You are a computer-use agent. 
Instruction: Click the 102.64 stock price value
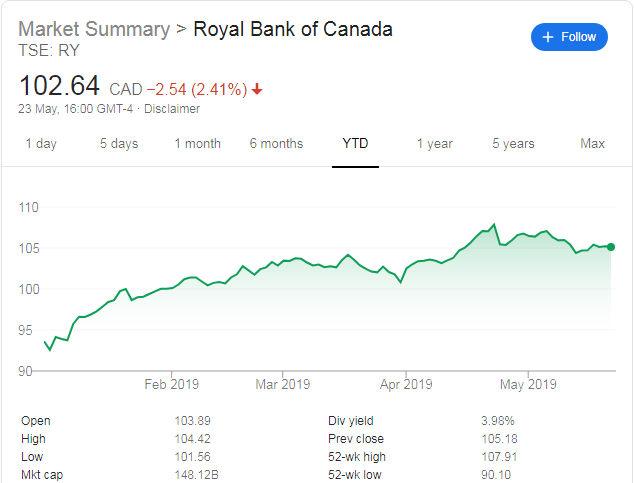click(x=59, y=87)
